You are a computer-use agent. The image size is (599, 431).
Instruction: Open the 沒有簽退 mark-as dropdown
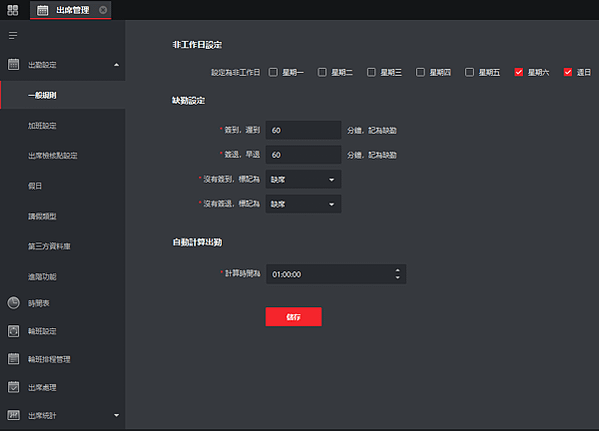[x=303, y=204]
